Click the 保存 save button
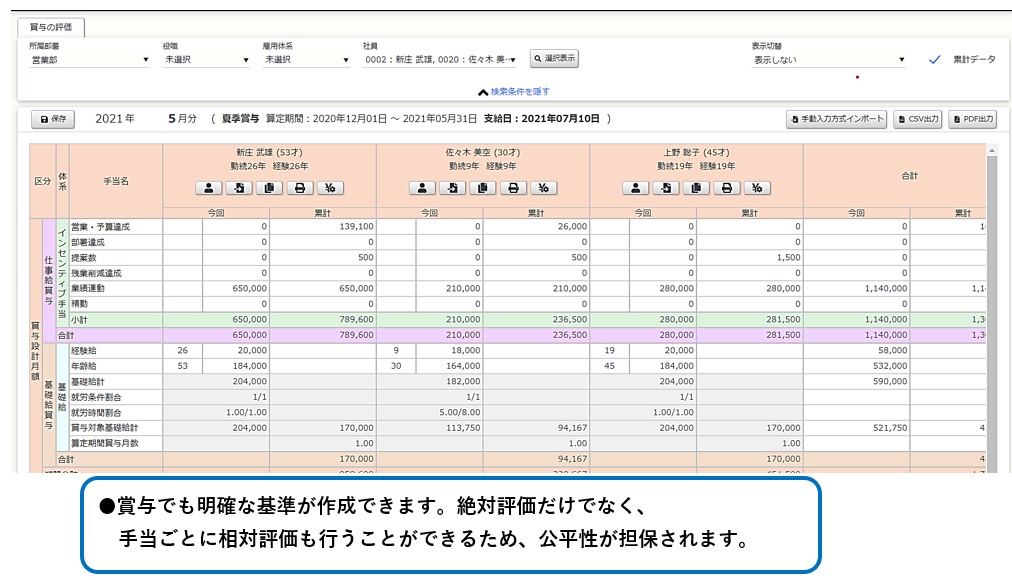Image resolution: width=1012 pixels, height=580 pixels. coord(53,119)
